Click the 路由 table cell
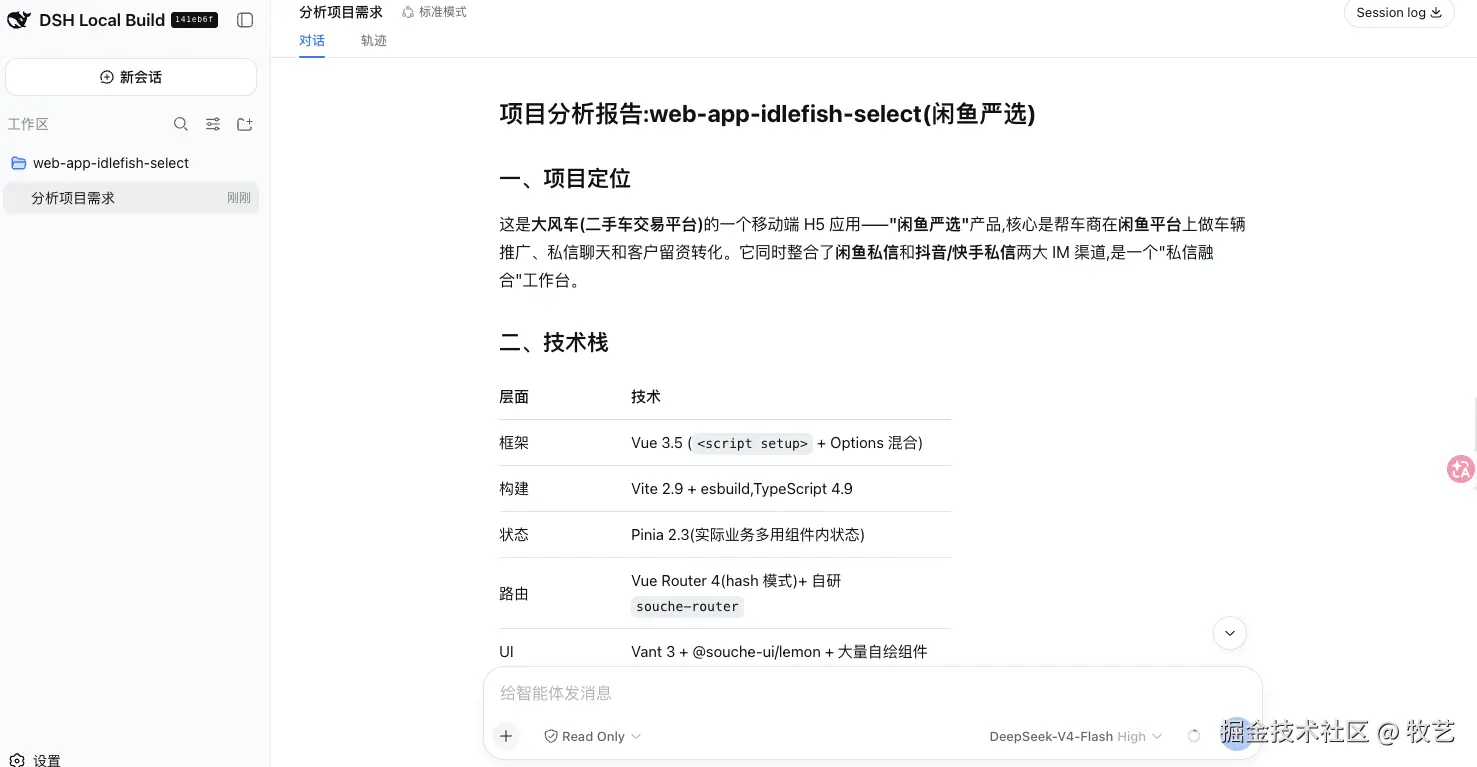The height and width of the screenshot is (767, 1477). pyautogui.click(x=514, y=594)
